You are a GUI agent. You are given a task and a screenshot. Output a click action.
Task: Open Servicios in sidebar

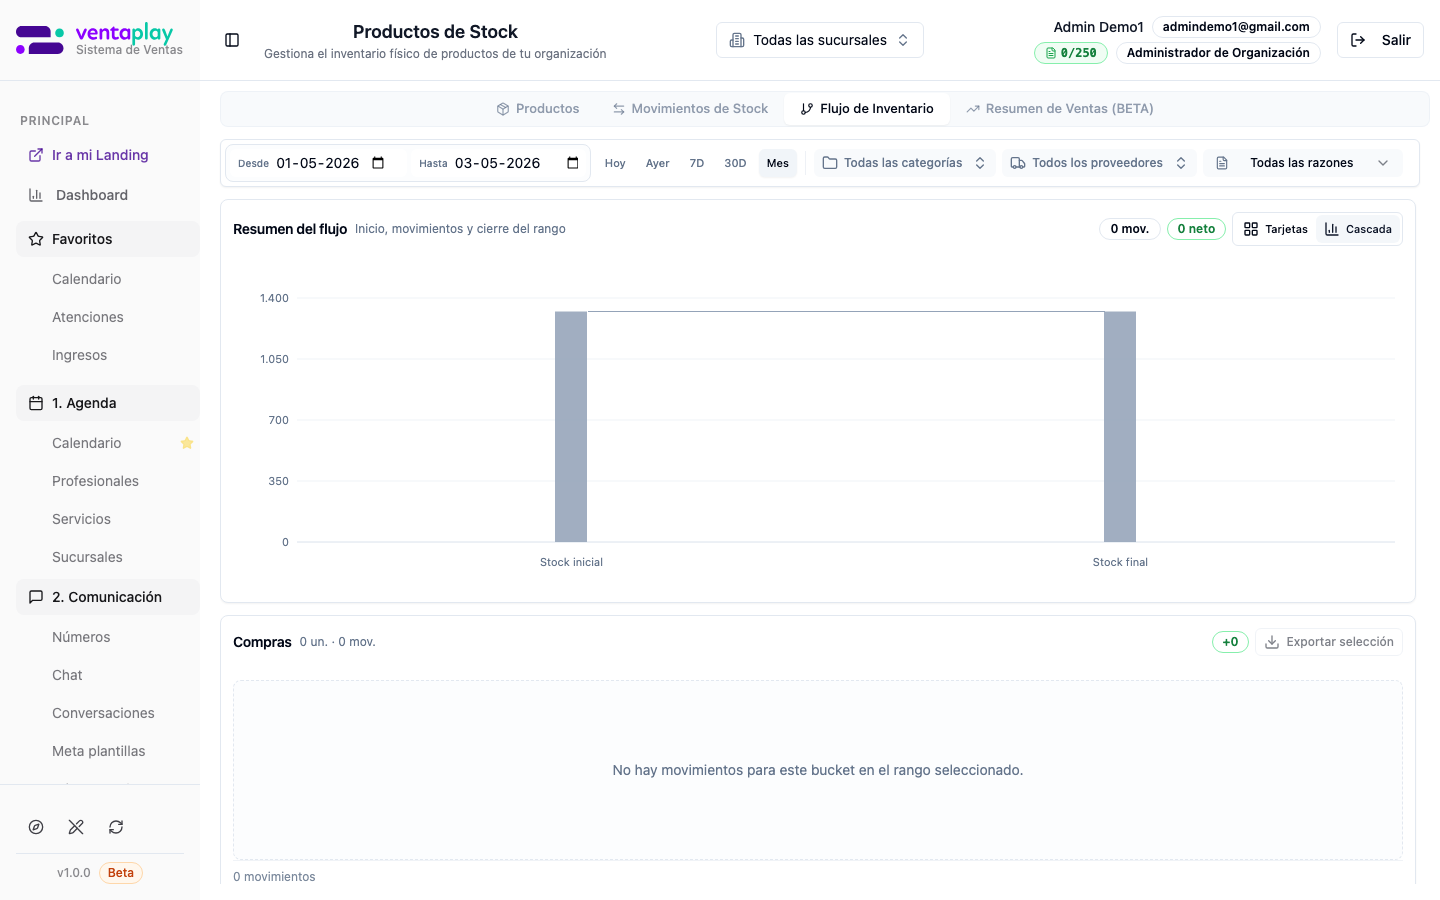point(82,519)
